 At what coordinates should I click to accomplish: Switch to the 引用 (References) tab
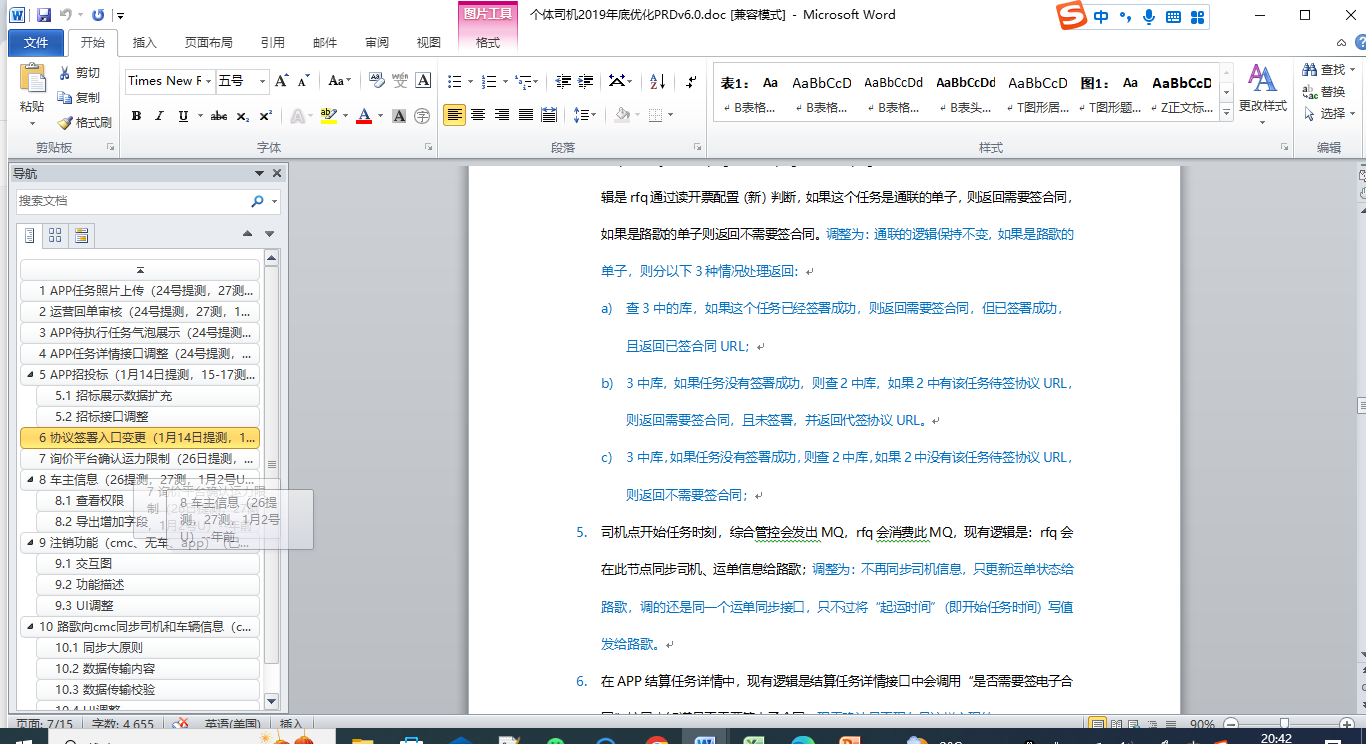pos(272,43)
